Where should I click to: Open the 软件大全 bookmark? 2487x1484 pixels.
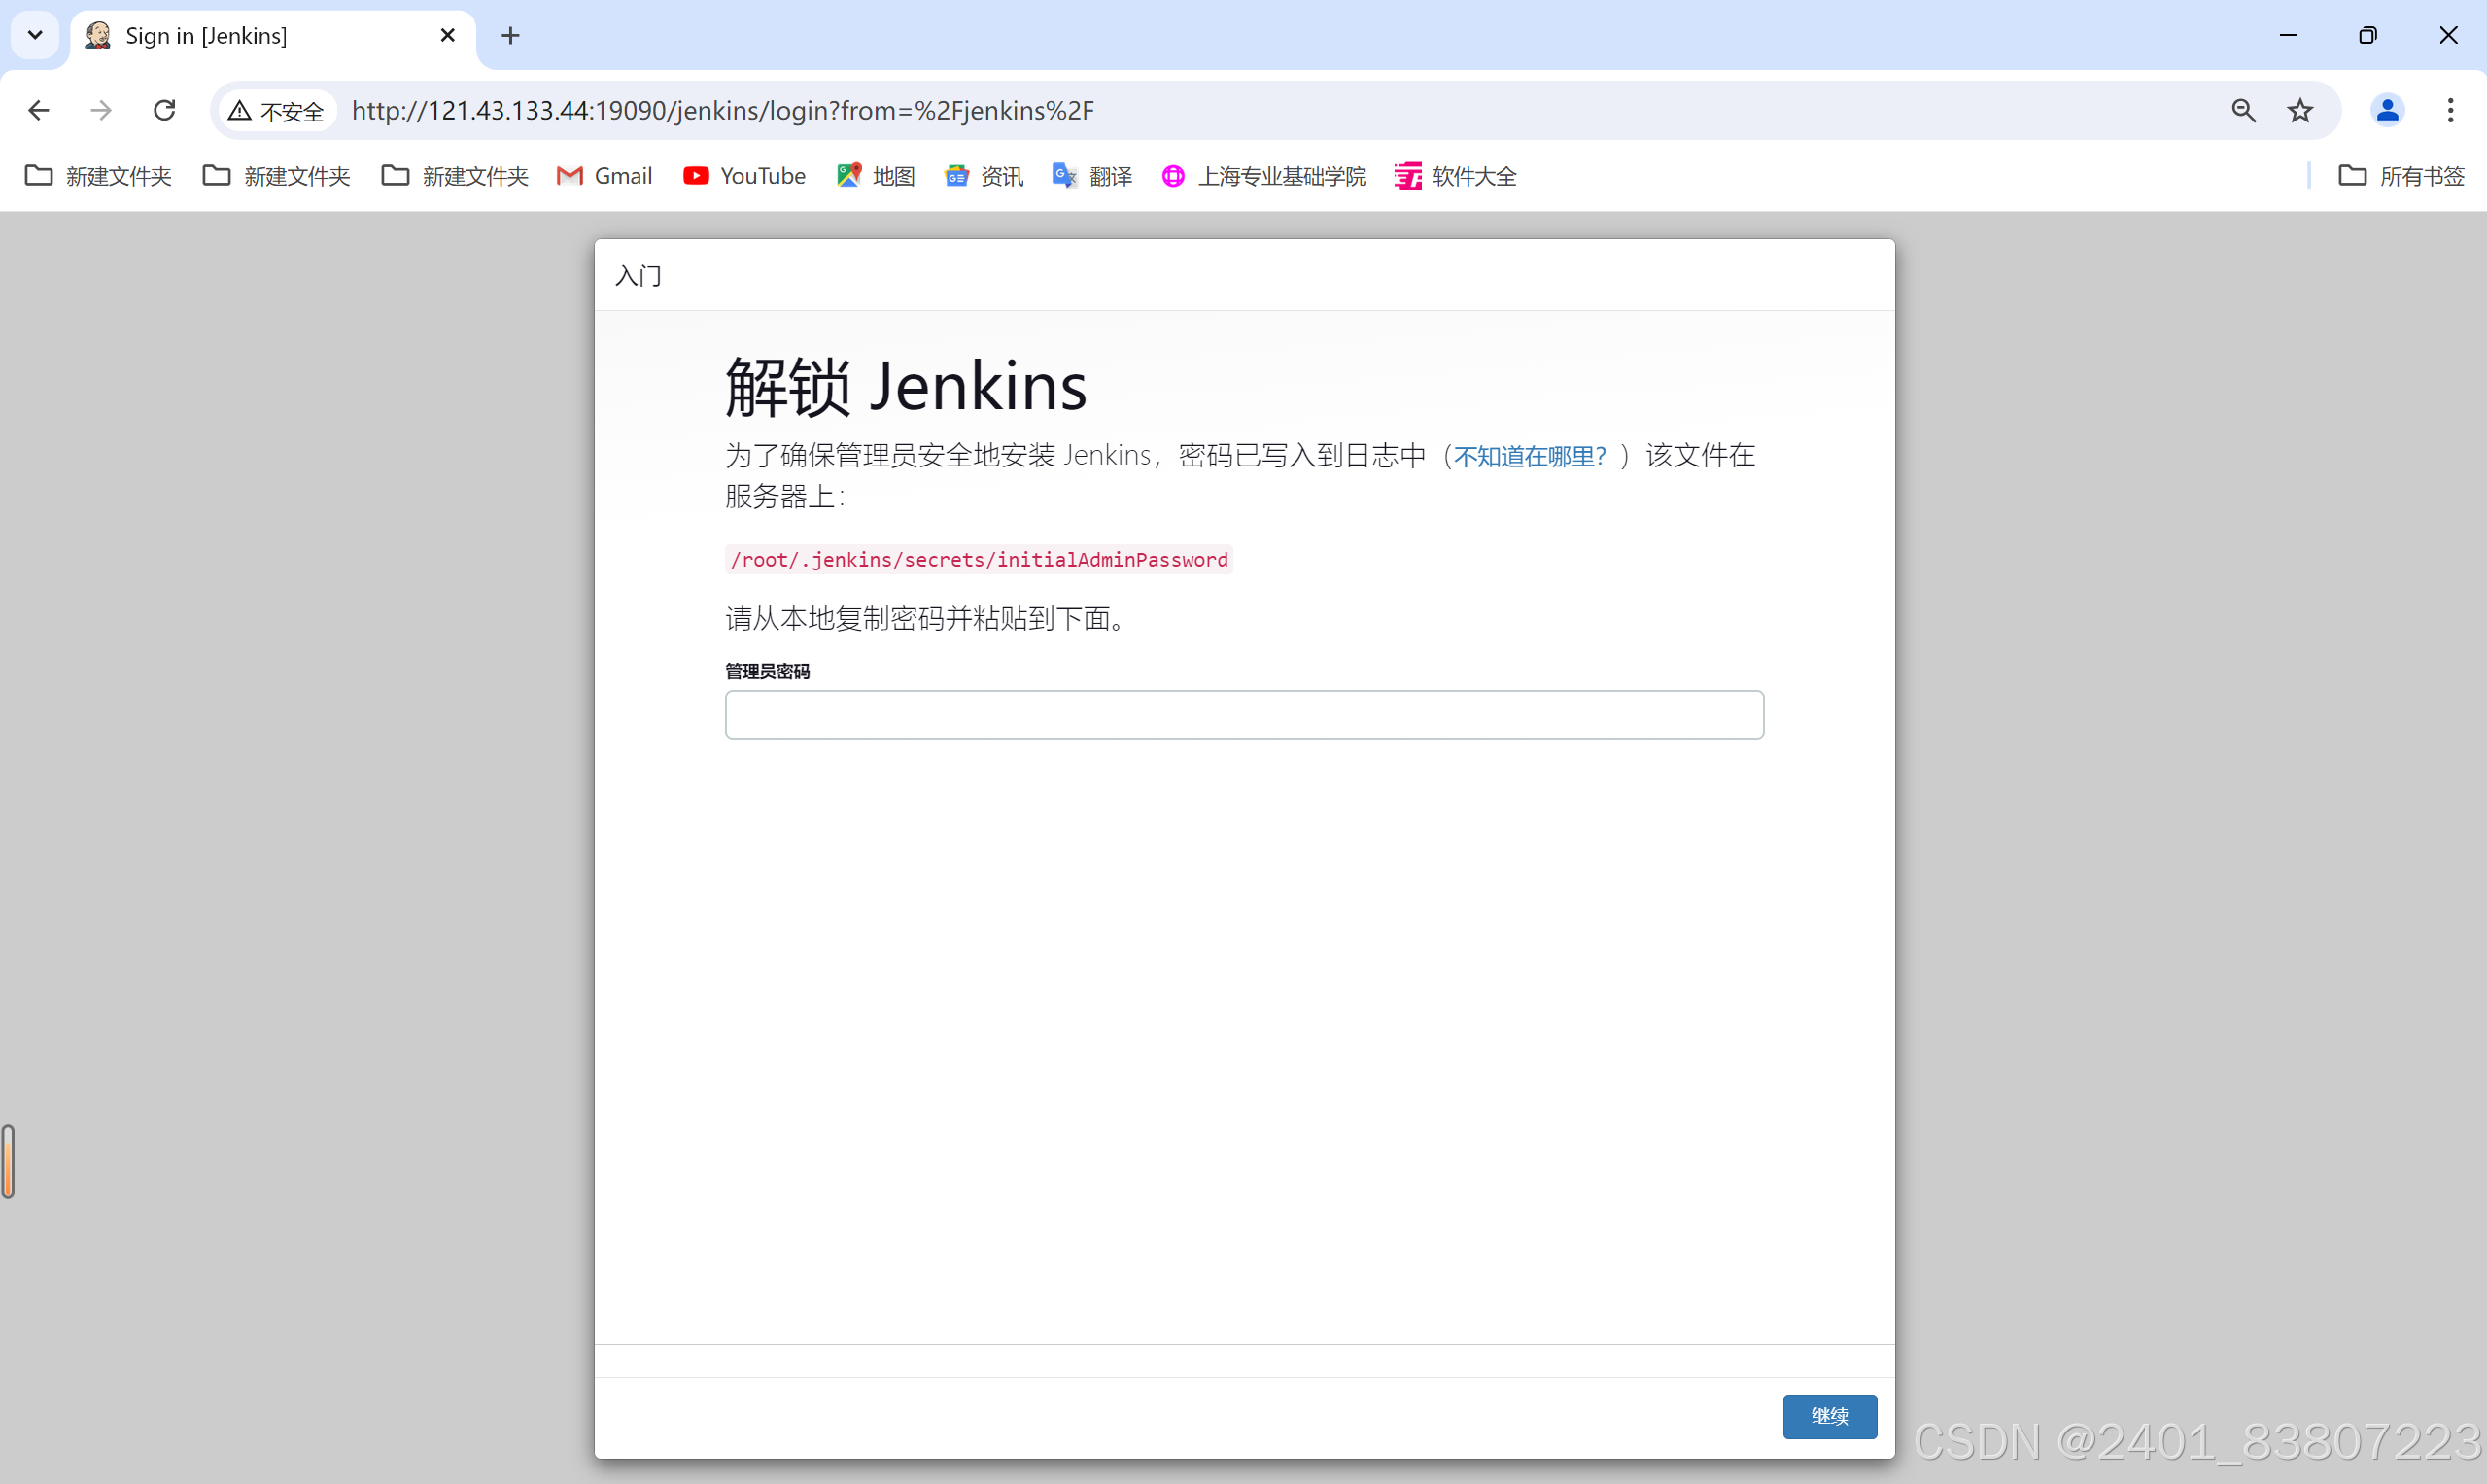click(x=1455, y=175)
